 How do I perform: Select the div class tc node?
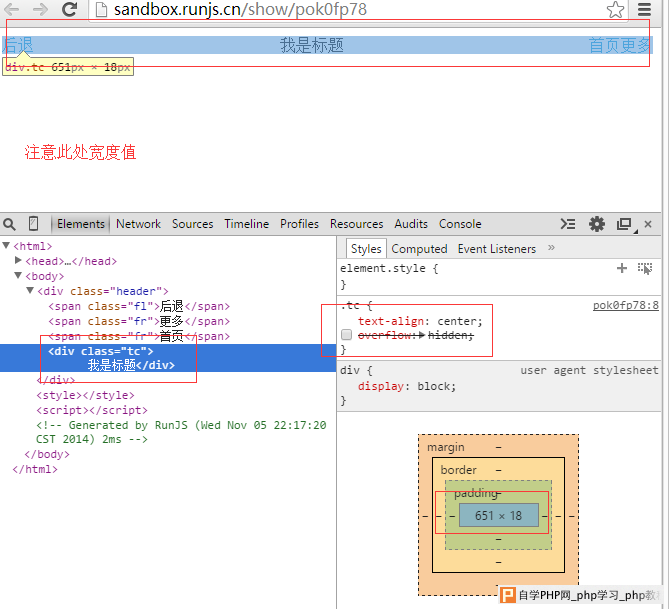click(x=168, y=358)
